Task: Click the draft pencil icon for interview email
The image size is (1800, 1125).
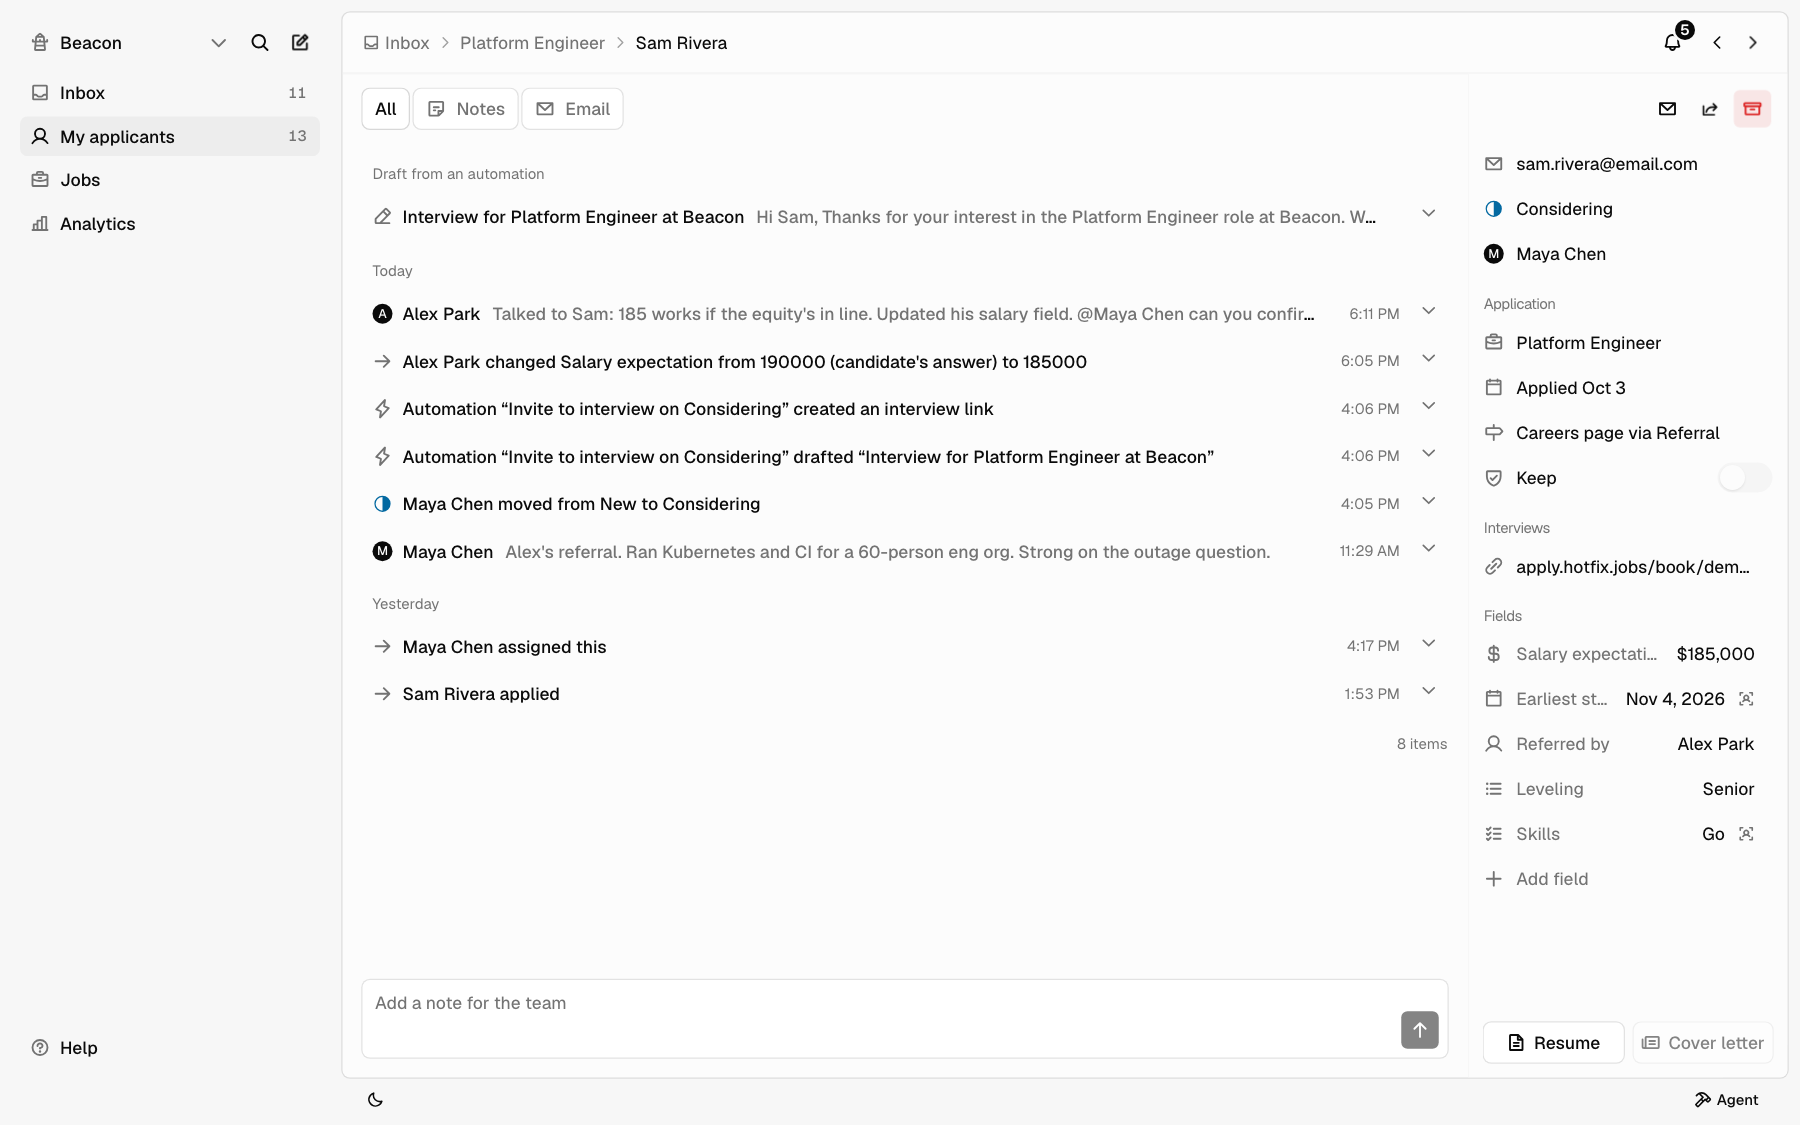Action: click(x=382, y=217)
